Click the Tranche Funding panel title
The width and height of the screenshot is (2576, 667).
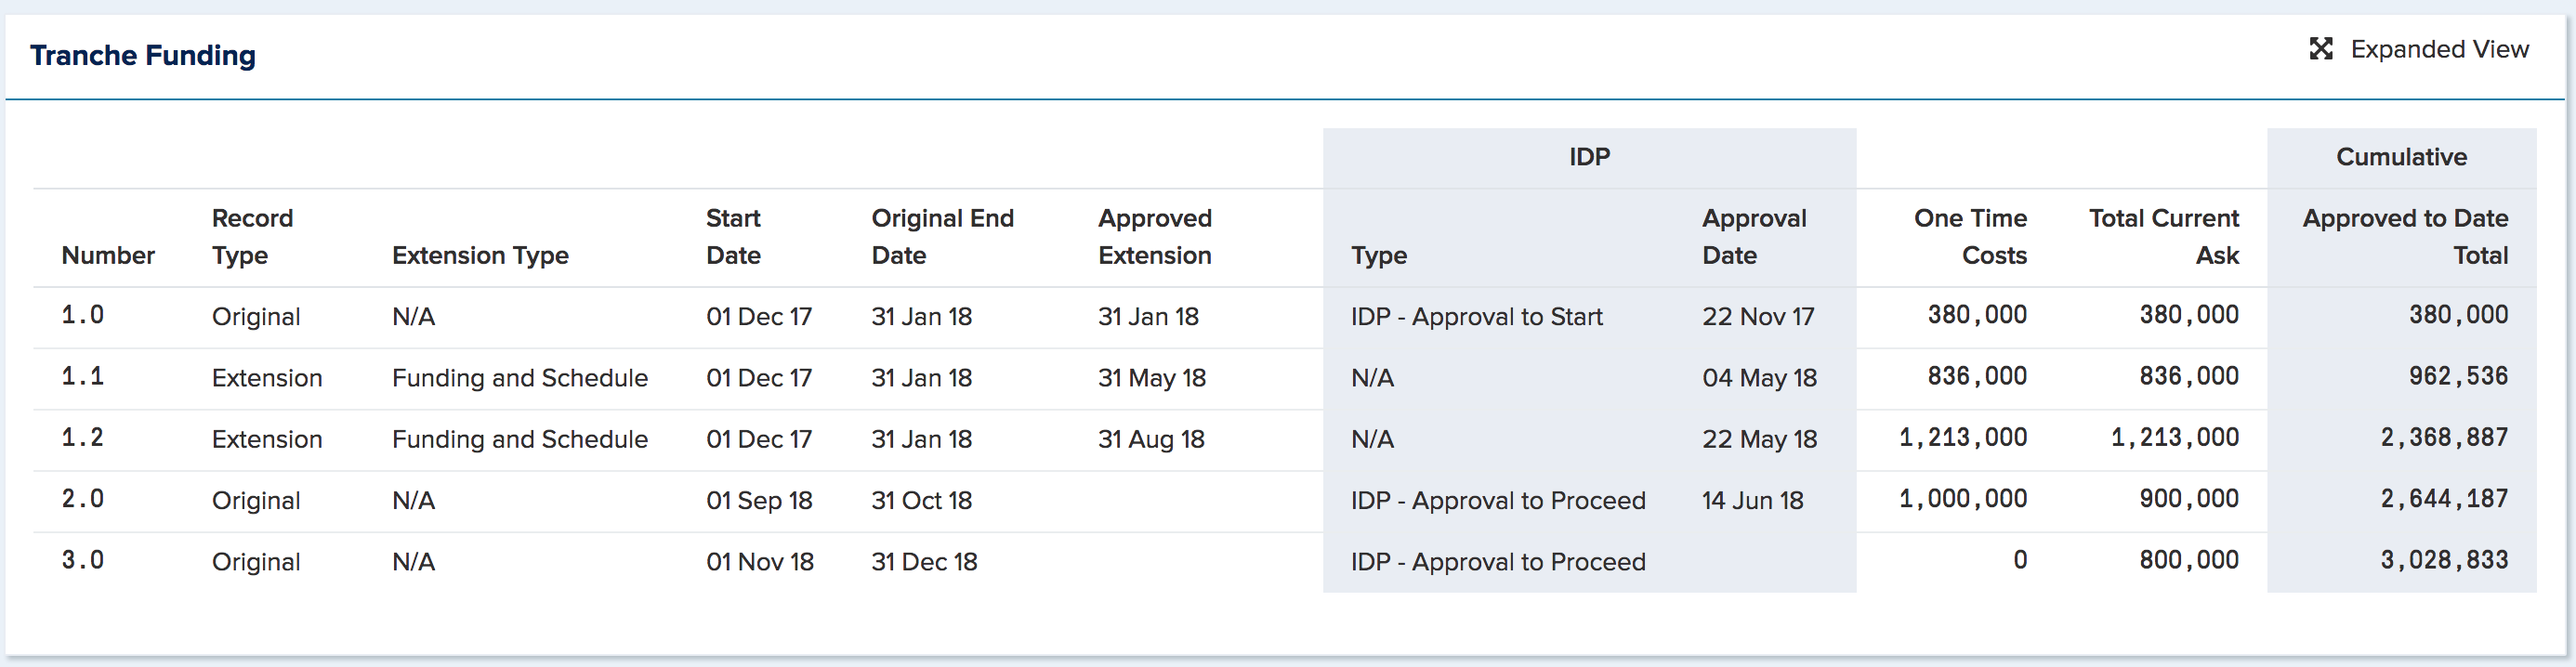tap(143, 55)
